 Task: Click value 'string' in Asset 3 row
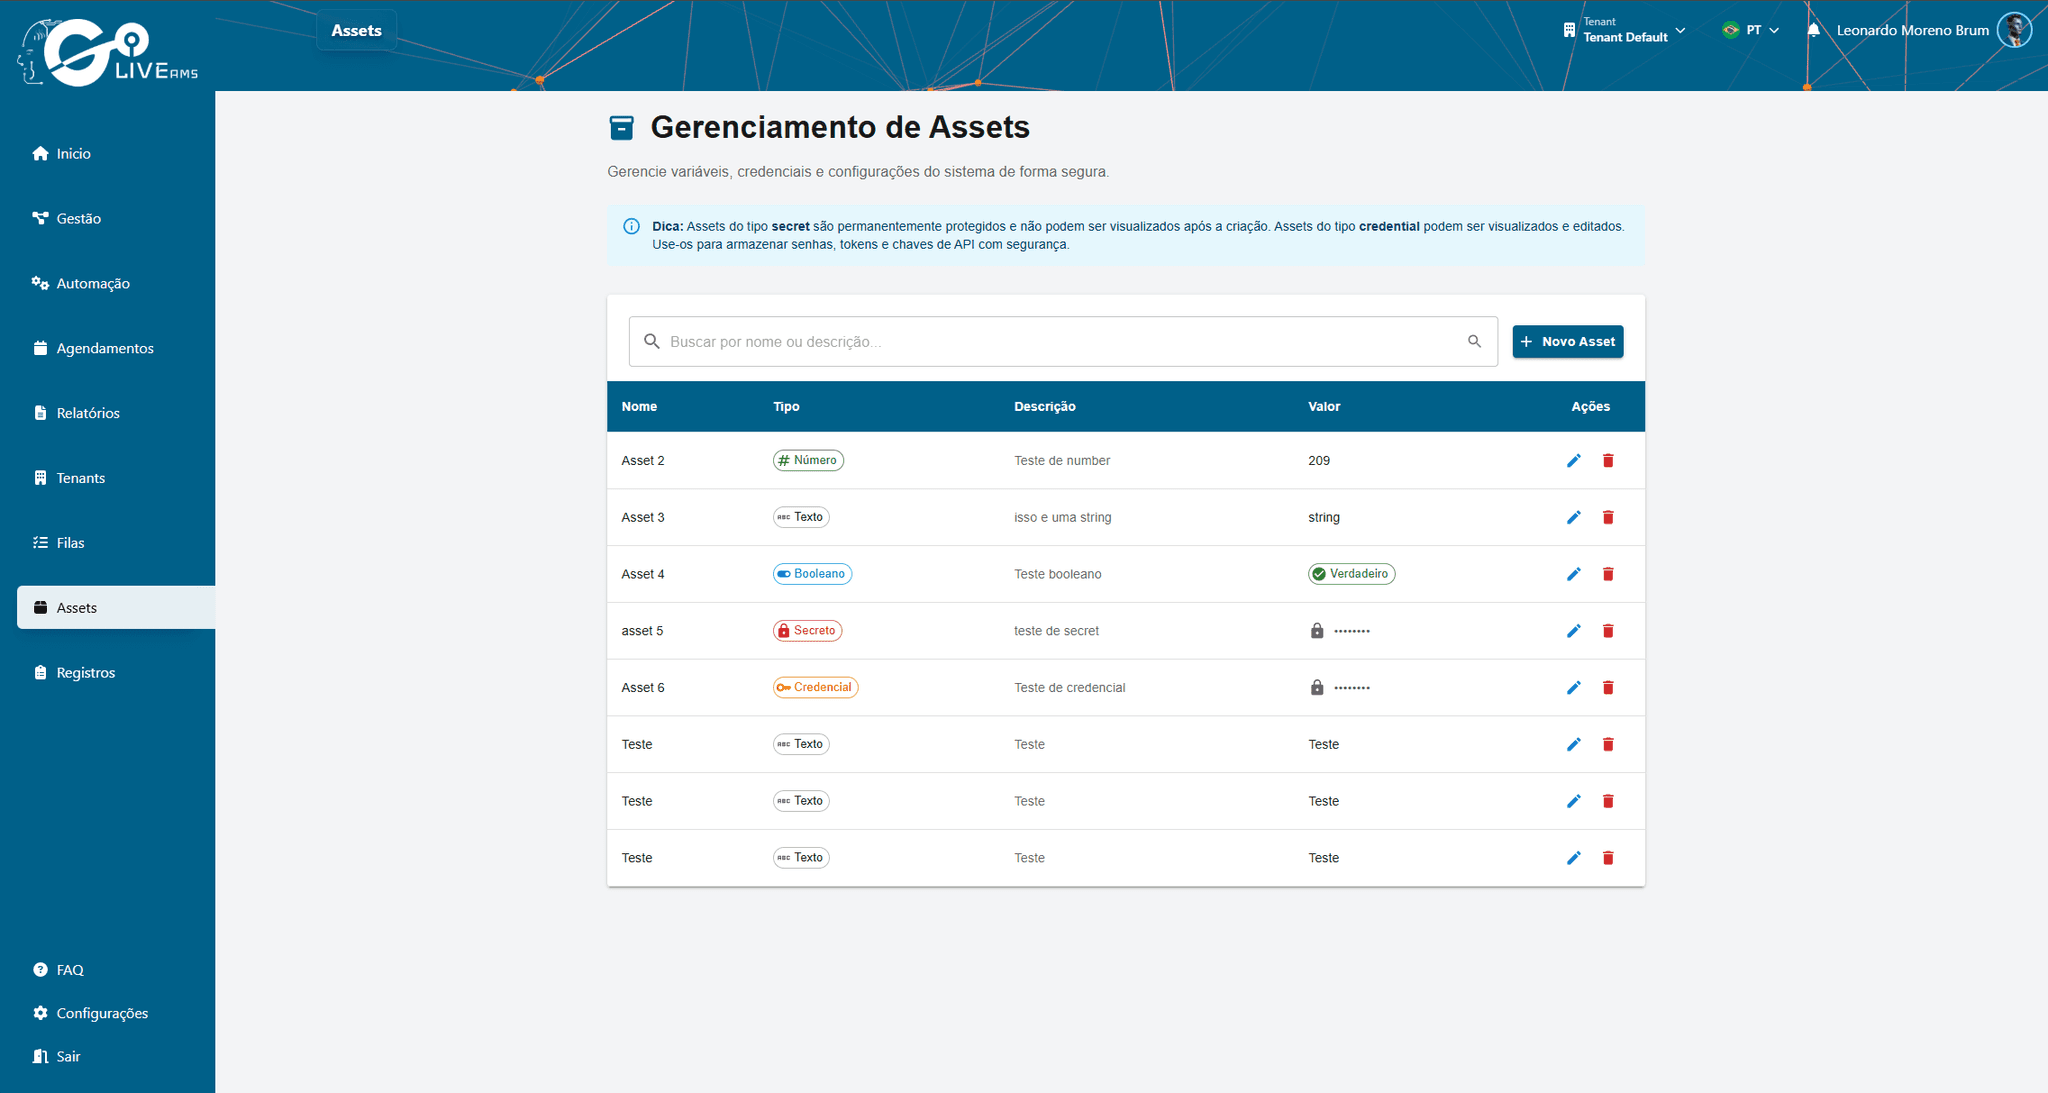pos(1324,518)
